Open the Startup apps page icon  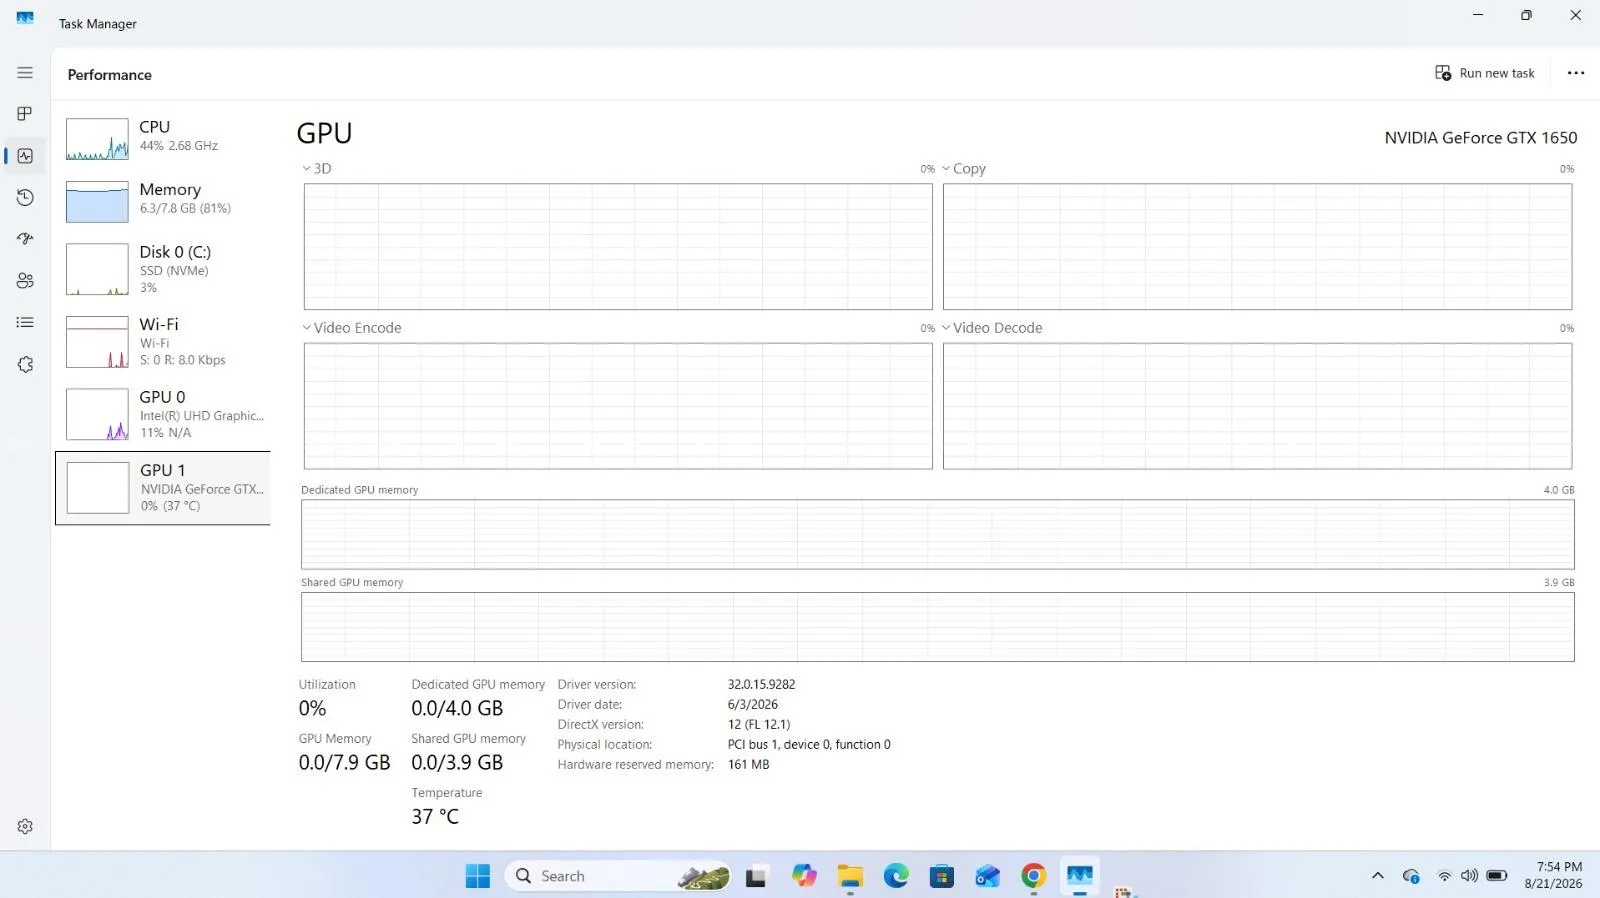tap(25, 239)
